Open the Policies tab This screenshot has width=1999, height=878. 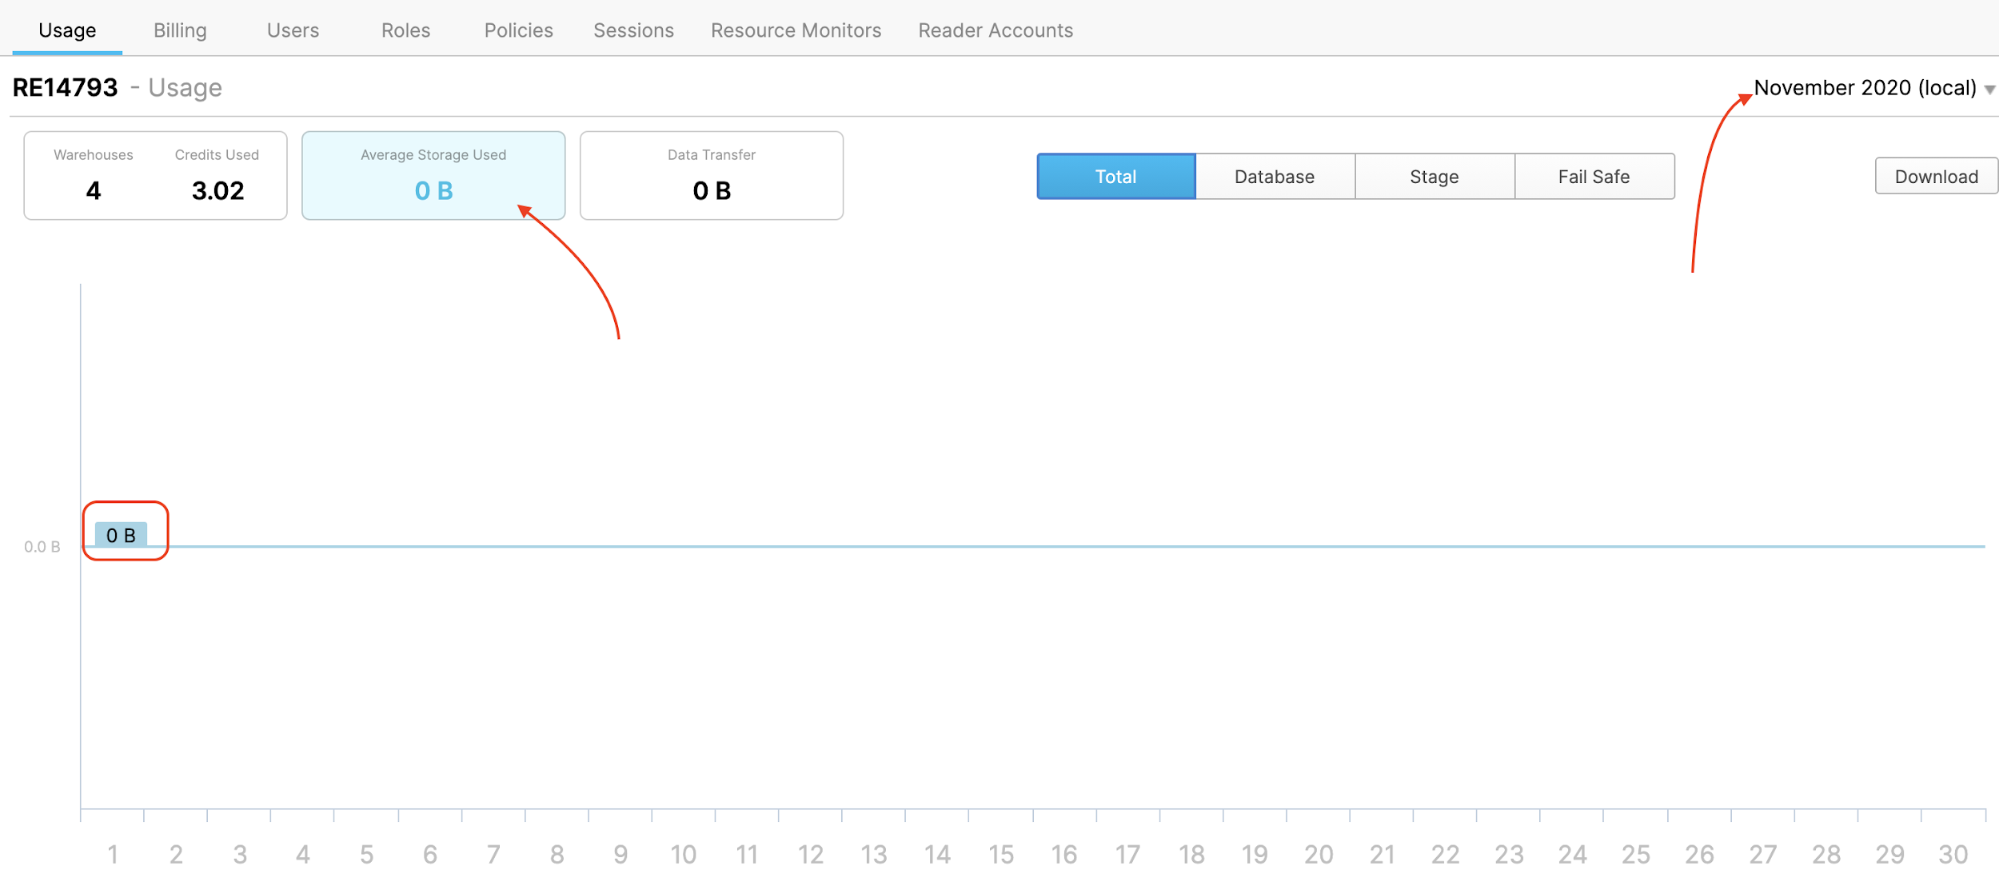pos(518,30)
